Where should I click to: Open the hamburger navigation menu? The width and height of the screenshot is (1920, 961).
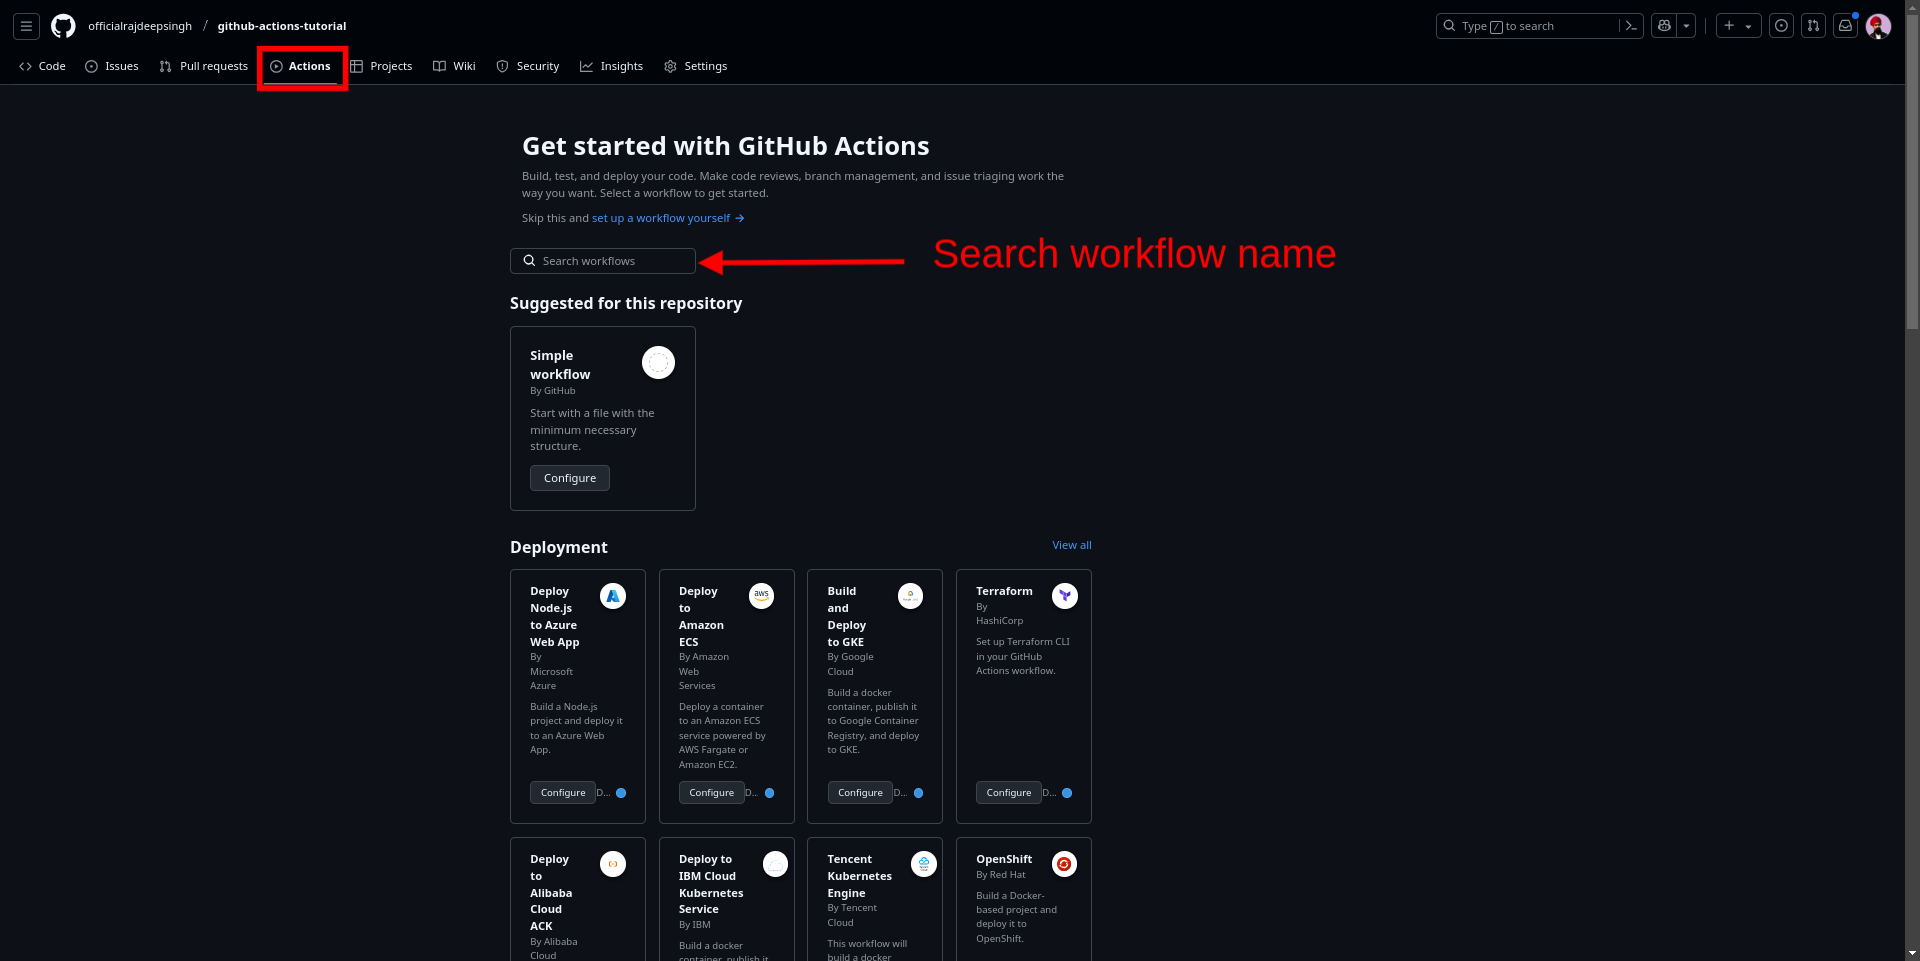[x=27, y=26]
